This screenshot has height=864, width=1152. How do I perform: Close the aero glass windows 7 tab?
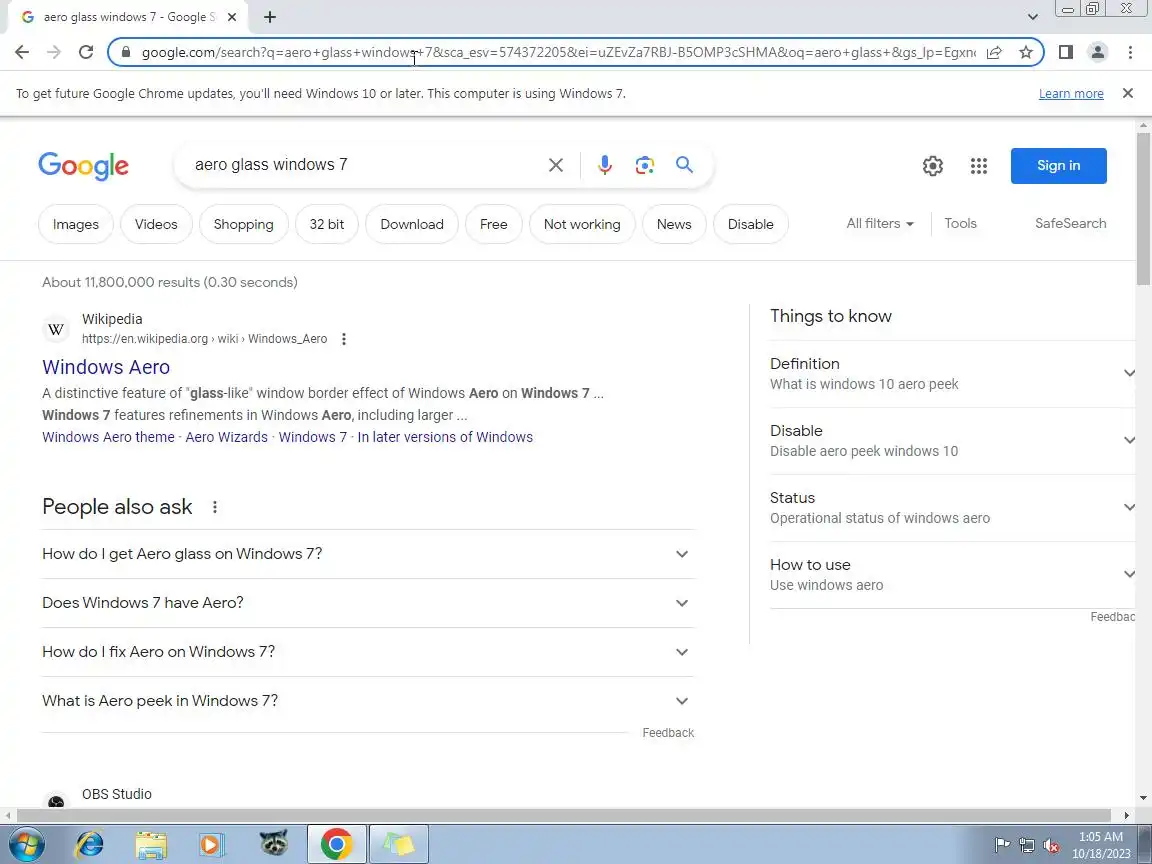point(232,17)
